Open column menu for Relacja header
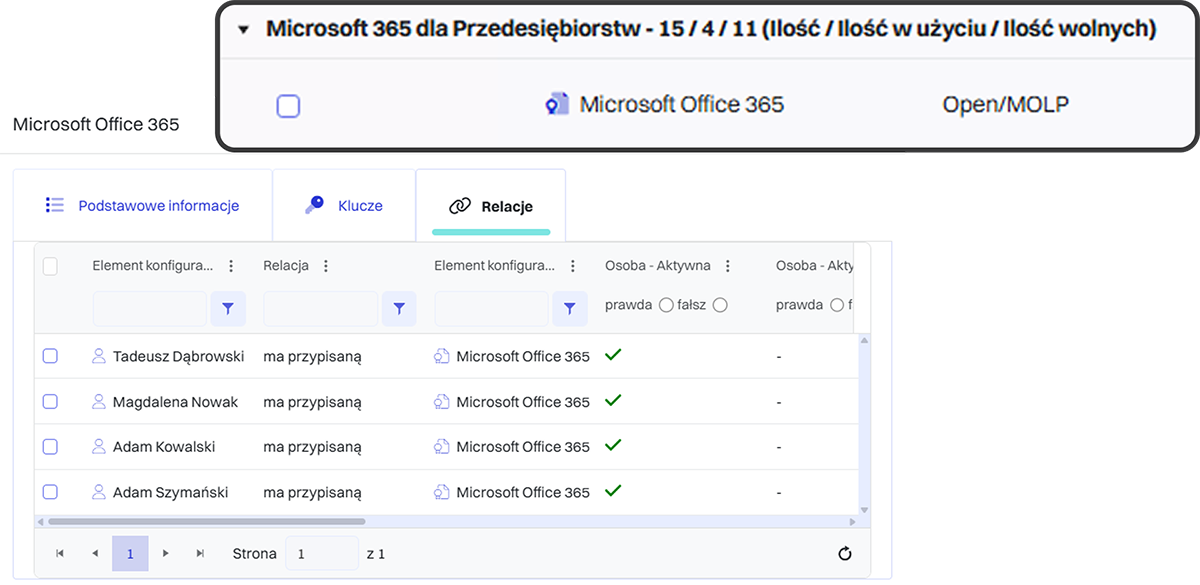This screenshot has width=1200, height=585. coord(325,266)
